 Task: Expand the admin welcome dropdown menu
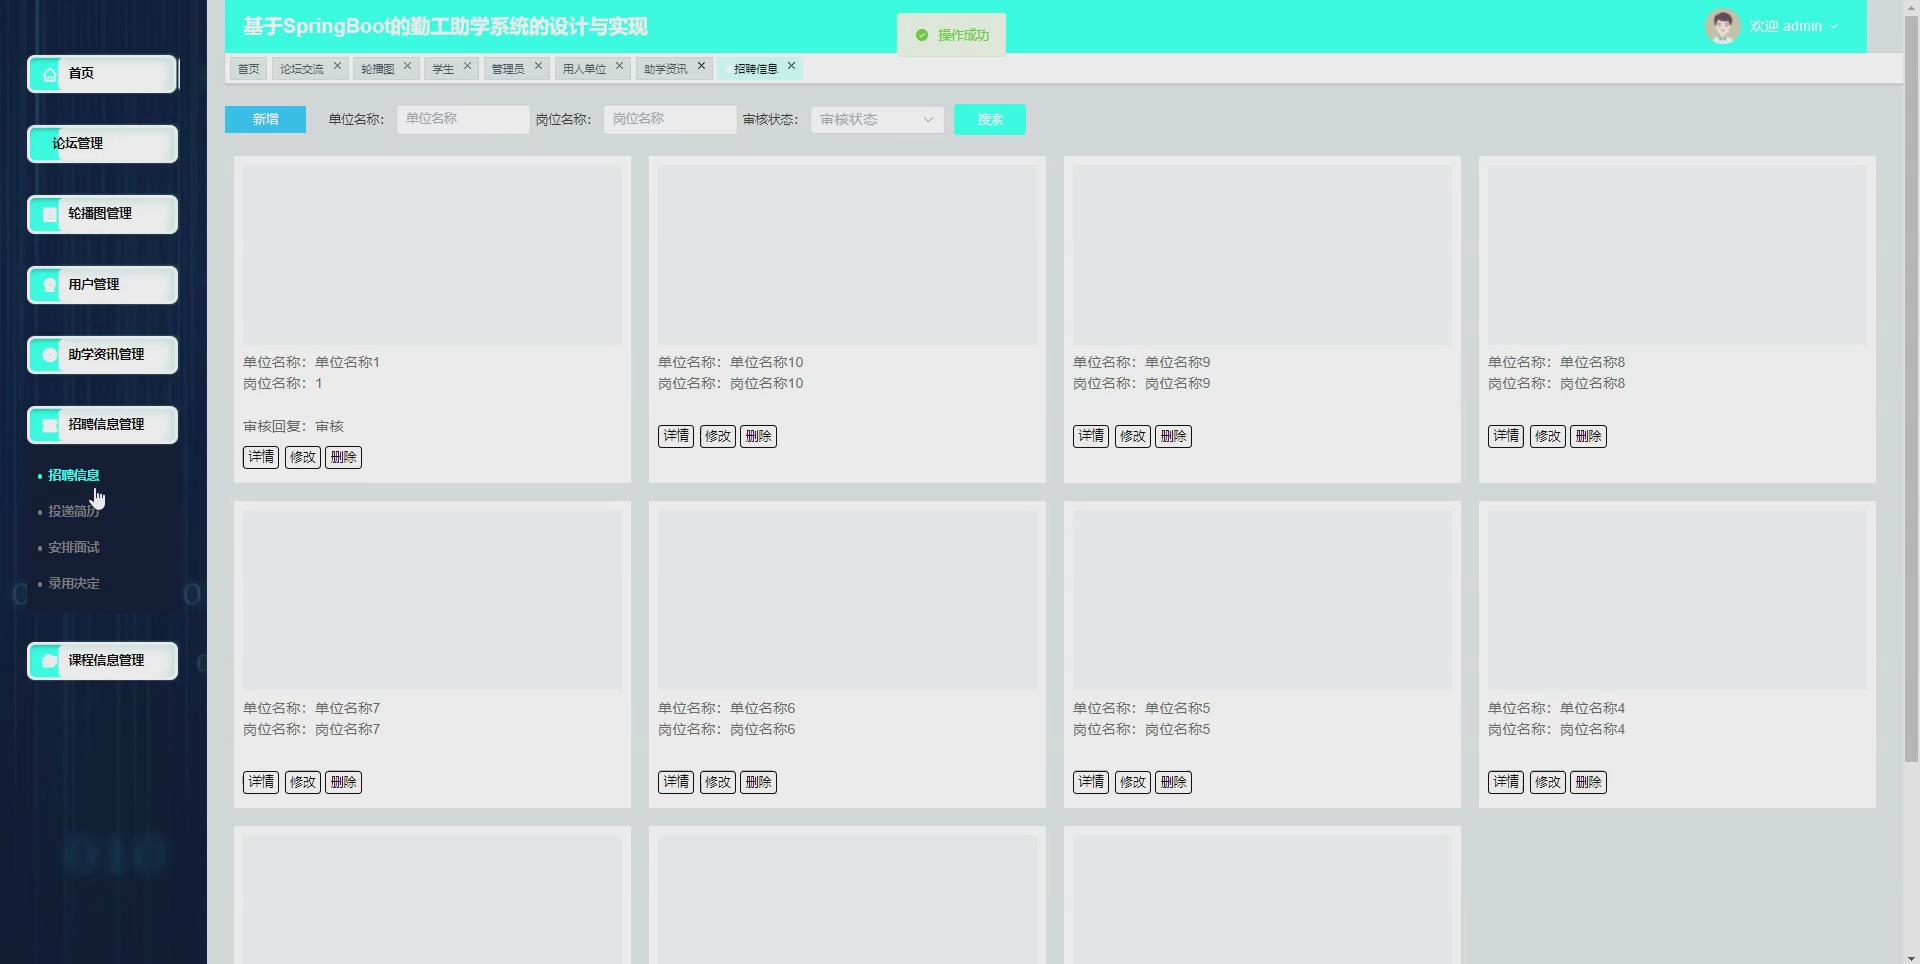1834,26
